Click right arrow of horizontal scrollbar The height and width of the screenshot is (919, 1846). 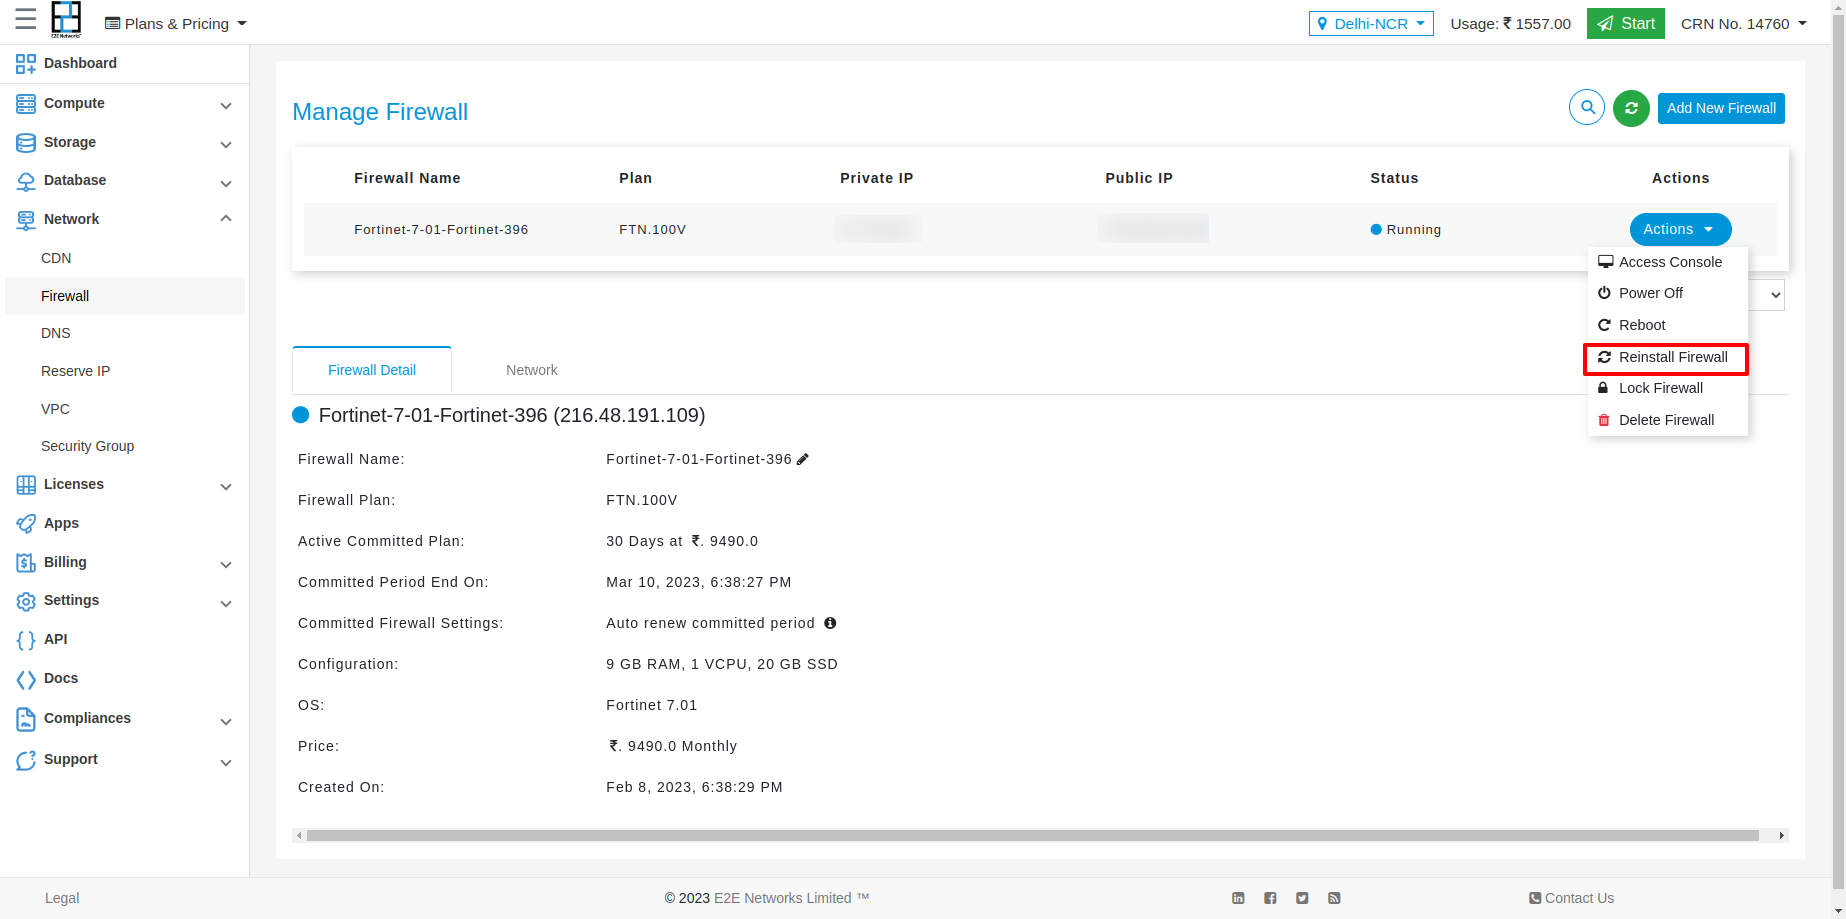coord(1781,835)
